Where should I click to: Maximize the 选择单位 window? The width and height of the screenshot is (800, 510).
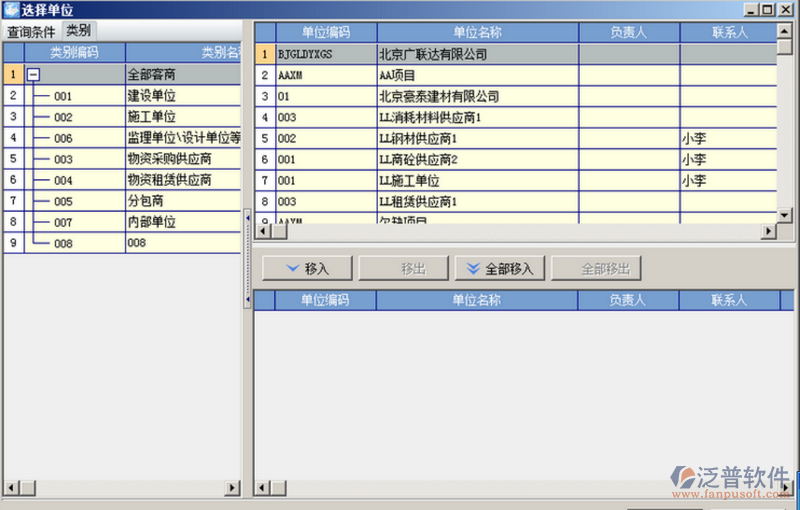click(768, 9)
